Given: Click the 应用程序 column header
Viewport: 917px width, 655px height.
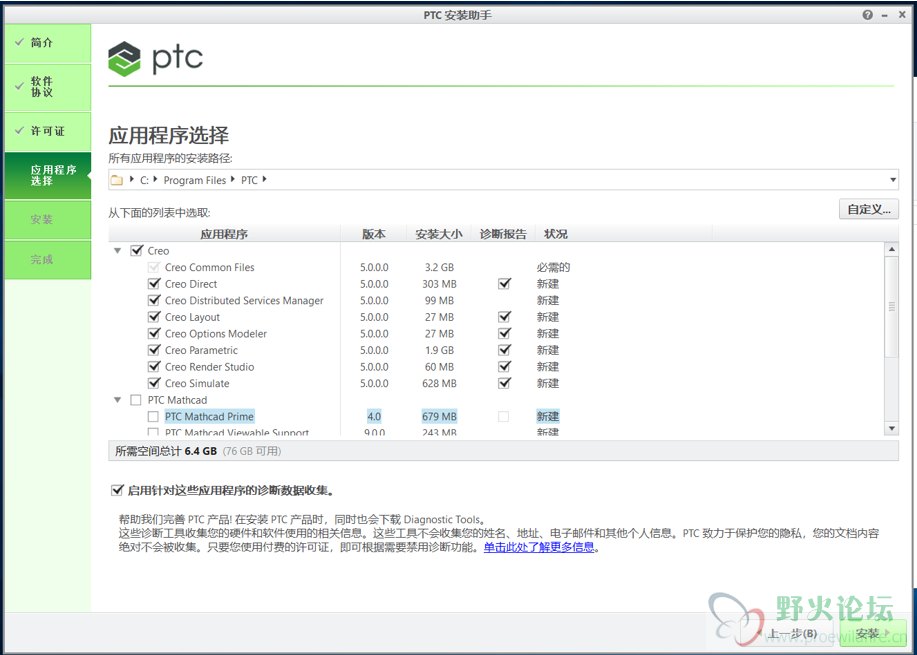Looking at the screenshot, I should pos(224,234).
